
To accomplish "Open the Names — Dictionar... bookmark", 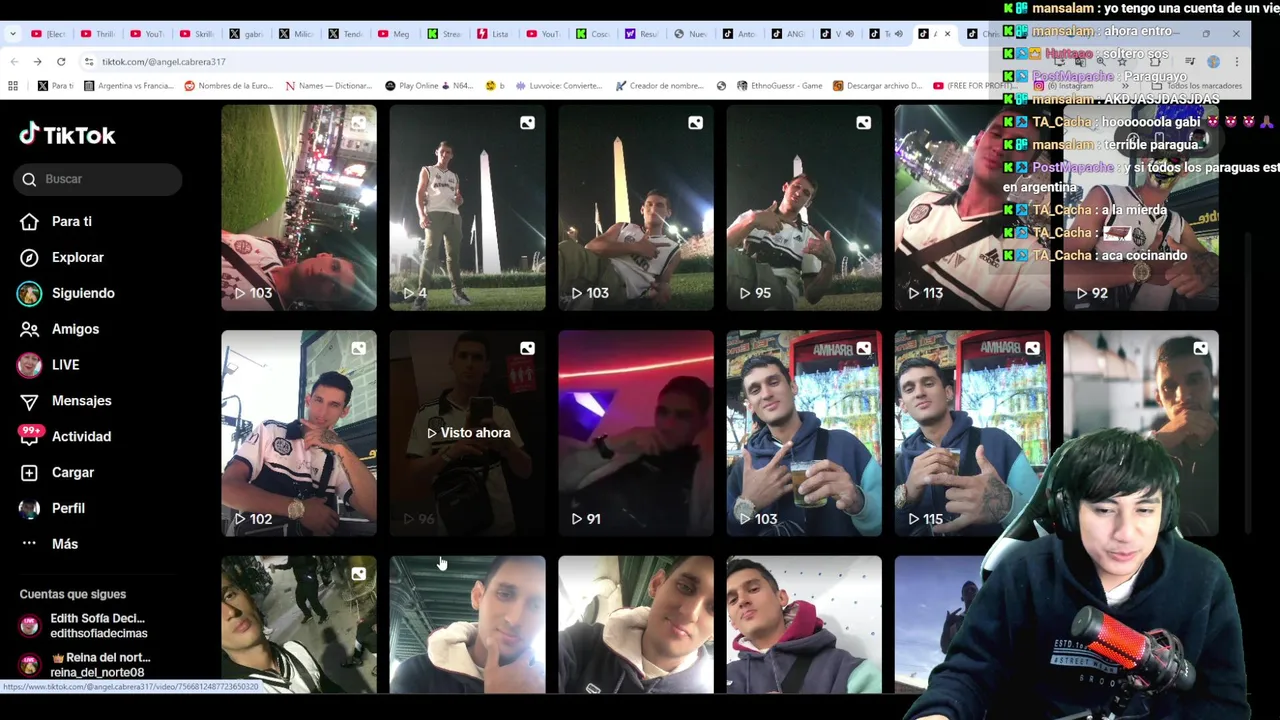I will click(x=328, y=86).
